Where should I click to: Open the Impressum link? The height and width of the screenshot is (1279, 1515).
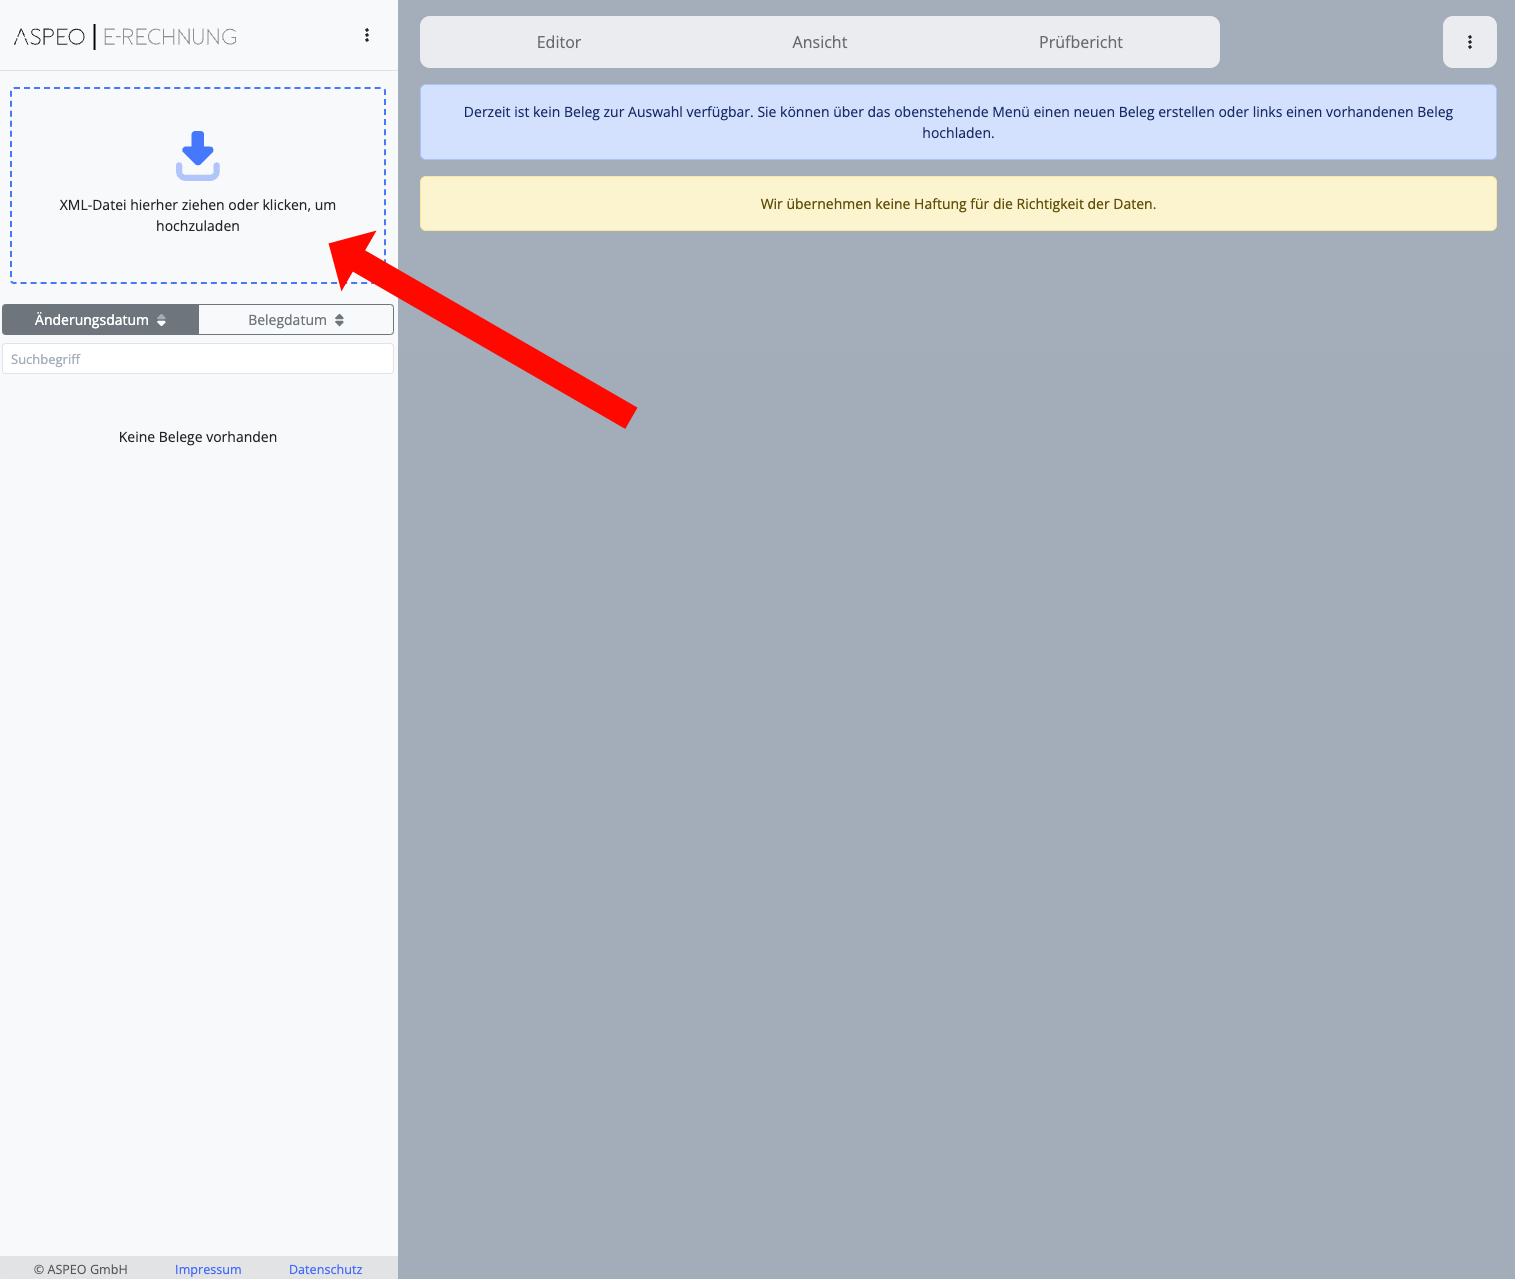(x=208, y=1269)
